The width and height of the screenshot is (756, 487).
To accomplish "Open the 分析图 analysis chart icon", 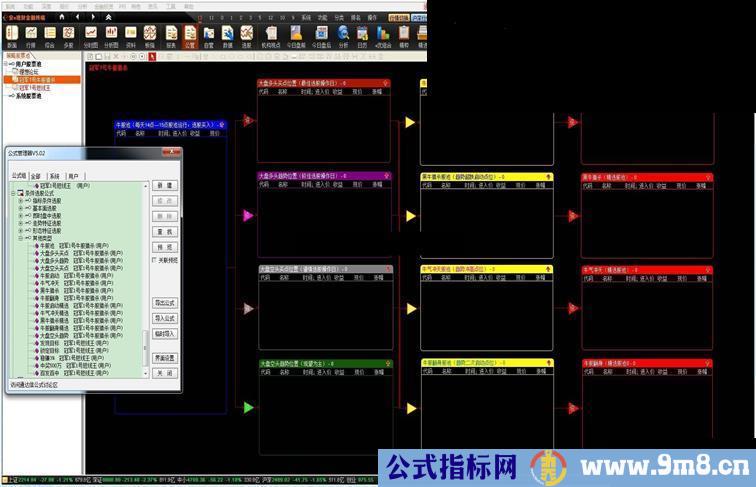I will click(111, 36).
